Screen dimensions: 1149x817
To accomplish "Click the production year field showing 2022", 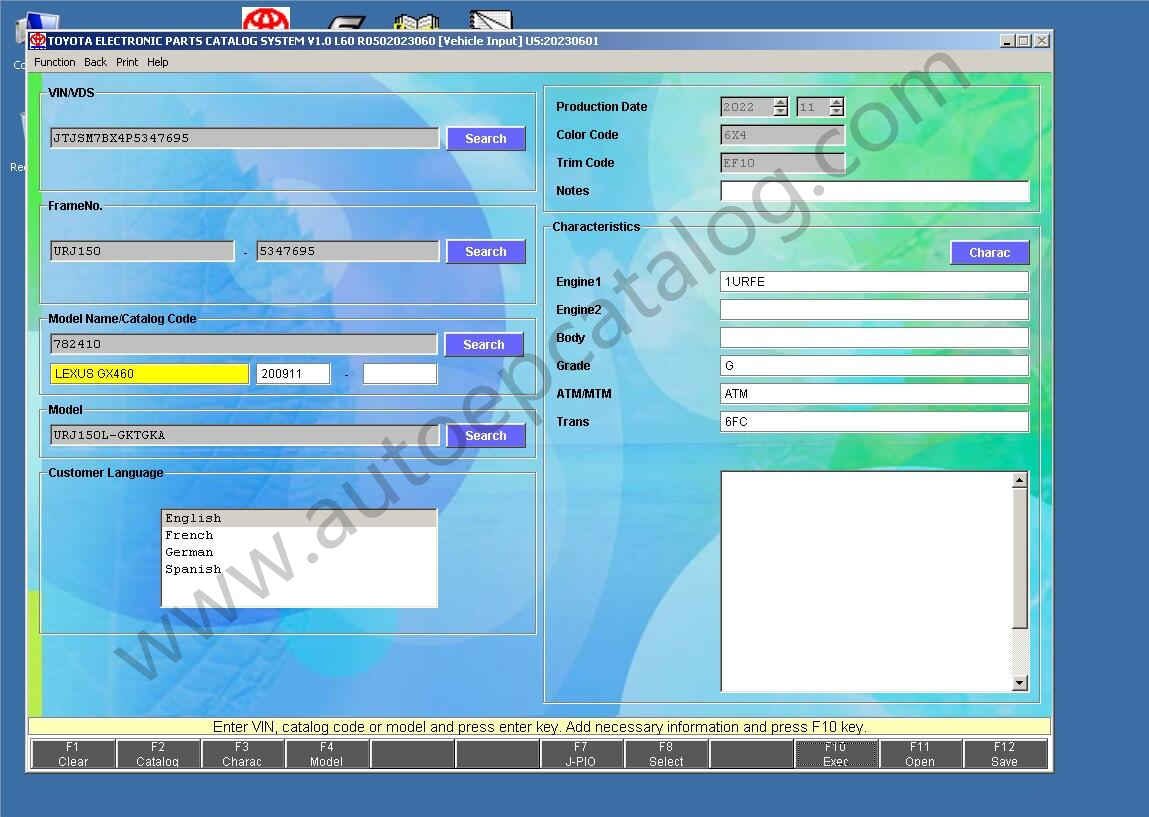I will (747, 107).
